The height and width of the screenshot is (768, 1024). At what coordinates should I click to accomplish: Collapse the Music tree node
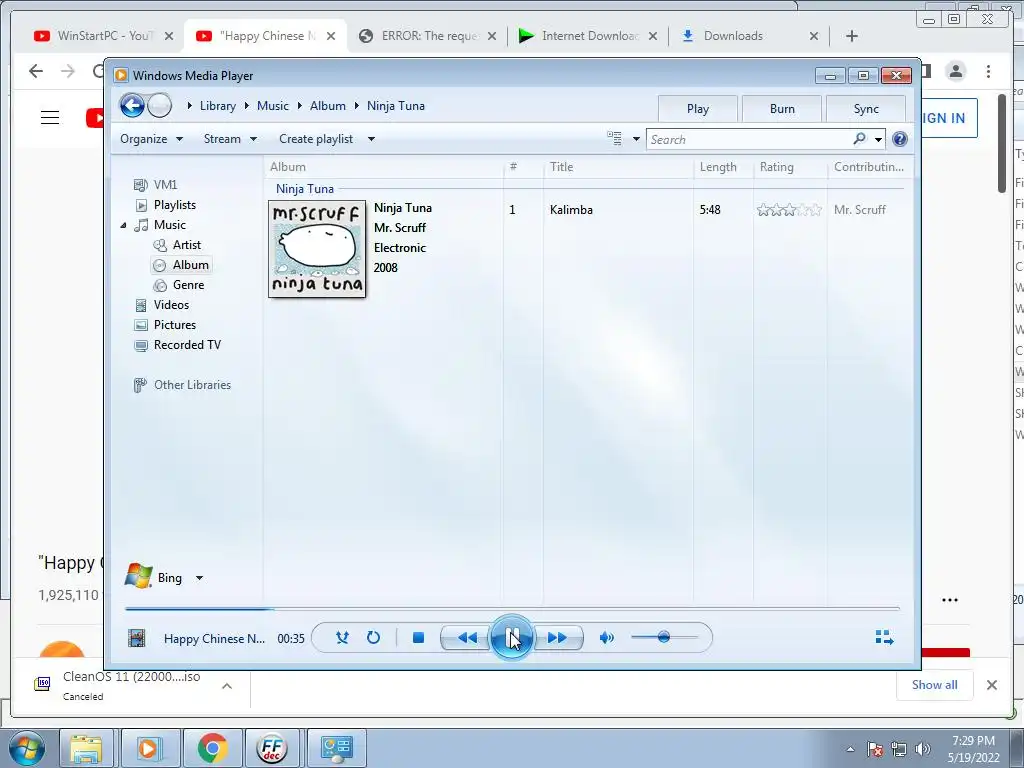(x=123, y=225)
